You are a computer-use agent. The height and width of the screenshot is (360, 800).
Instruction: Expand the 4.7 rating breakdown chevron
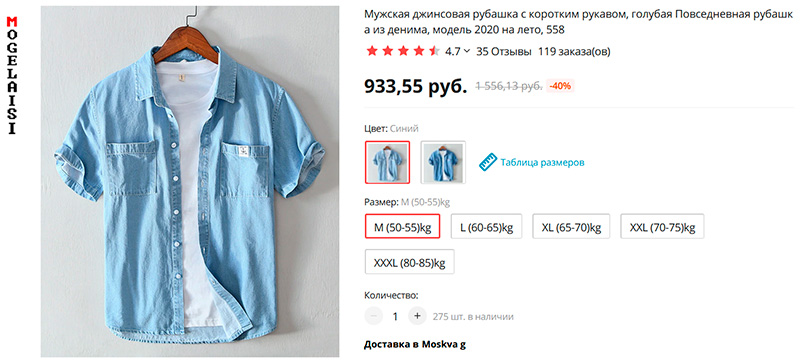tap(467, 51)
